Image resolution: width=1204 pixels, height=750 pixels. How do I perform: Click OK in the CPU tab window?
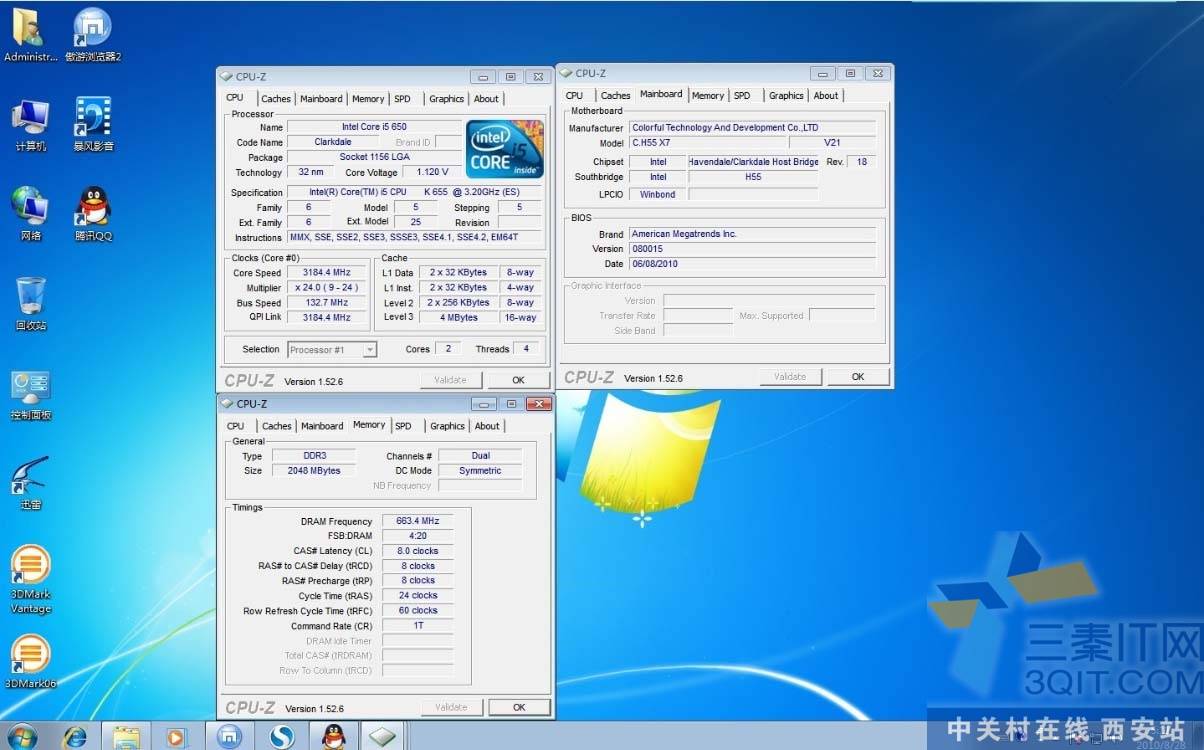[518, 380]
